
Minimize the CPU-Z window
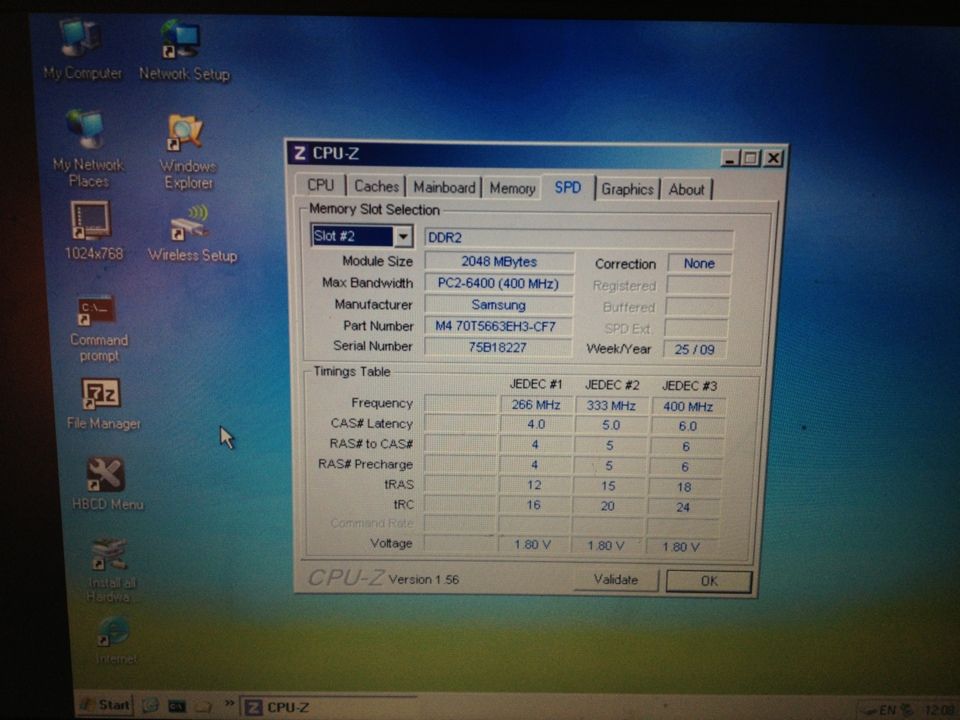click(730, 159)
